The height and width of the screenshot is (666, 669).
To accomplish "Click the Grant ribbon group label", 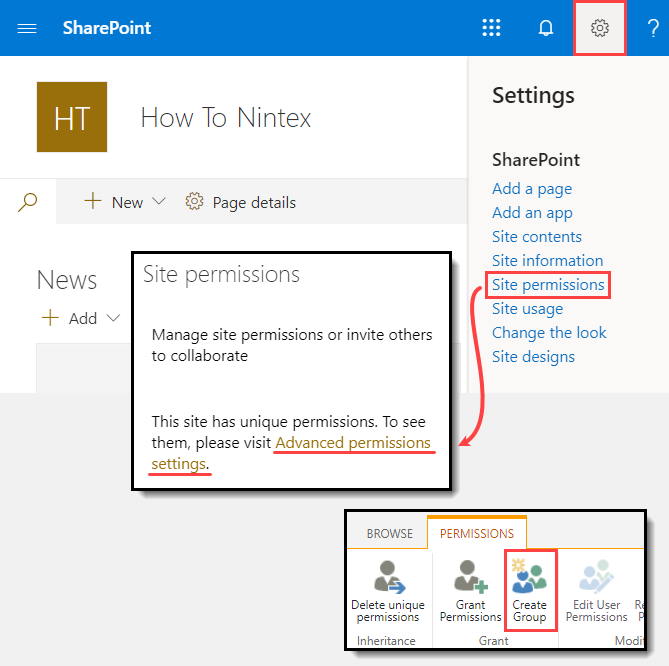I will pos(493,640).
